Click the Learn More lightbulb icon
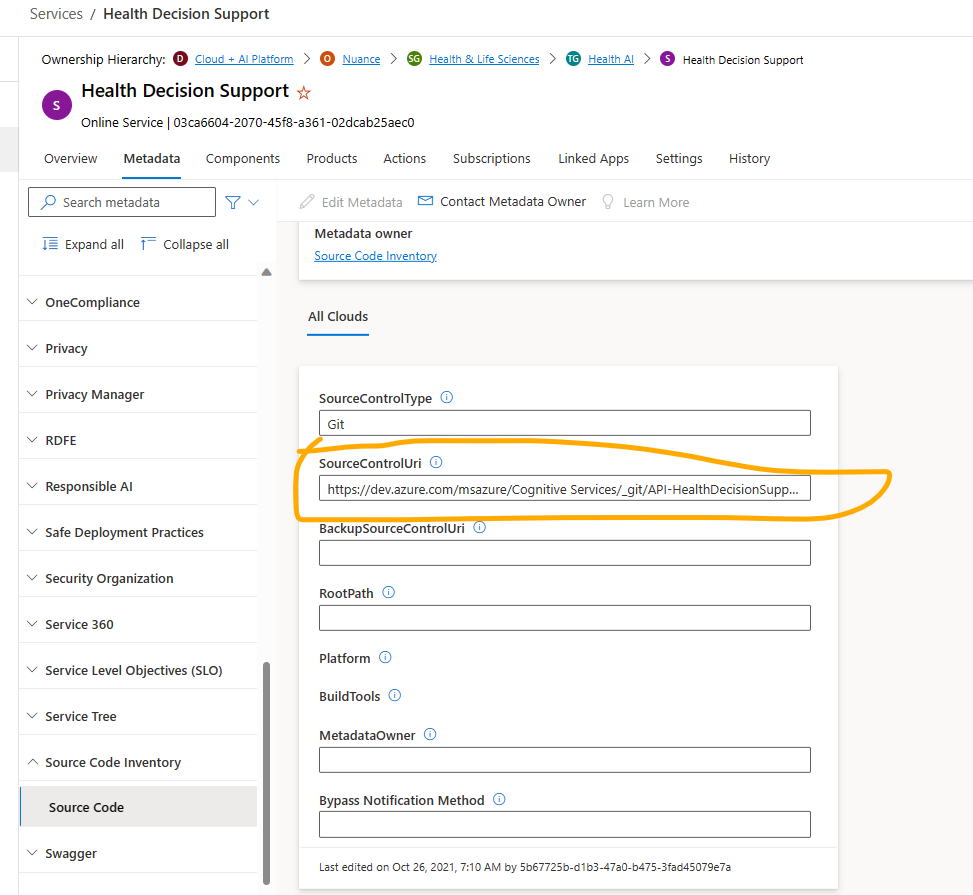Viewport: 973px width, 895px height. (609, 201)
